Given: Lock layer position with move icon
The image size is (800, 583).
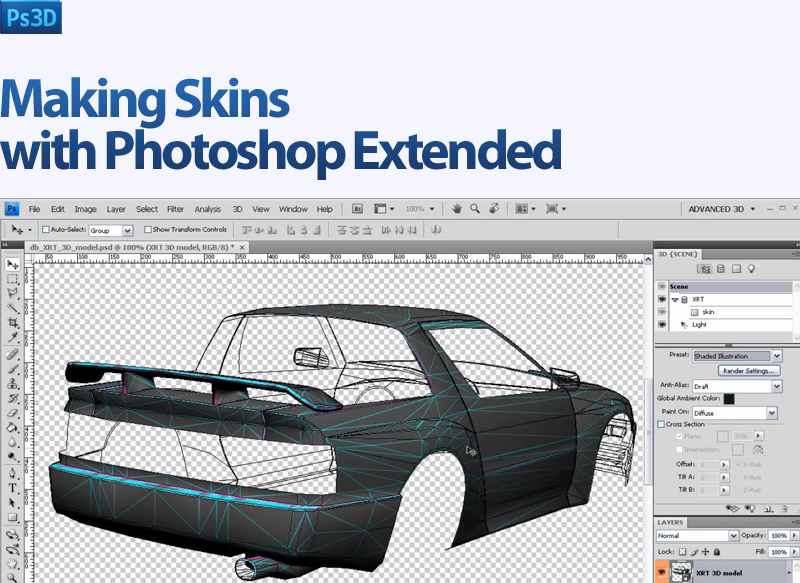Looking at the screenshot, I should [x=706, y=552].
